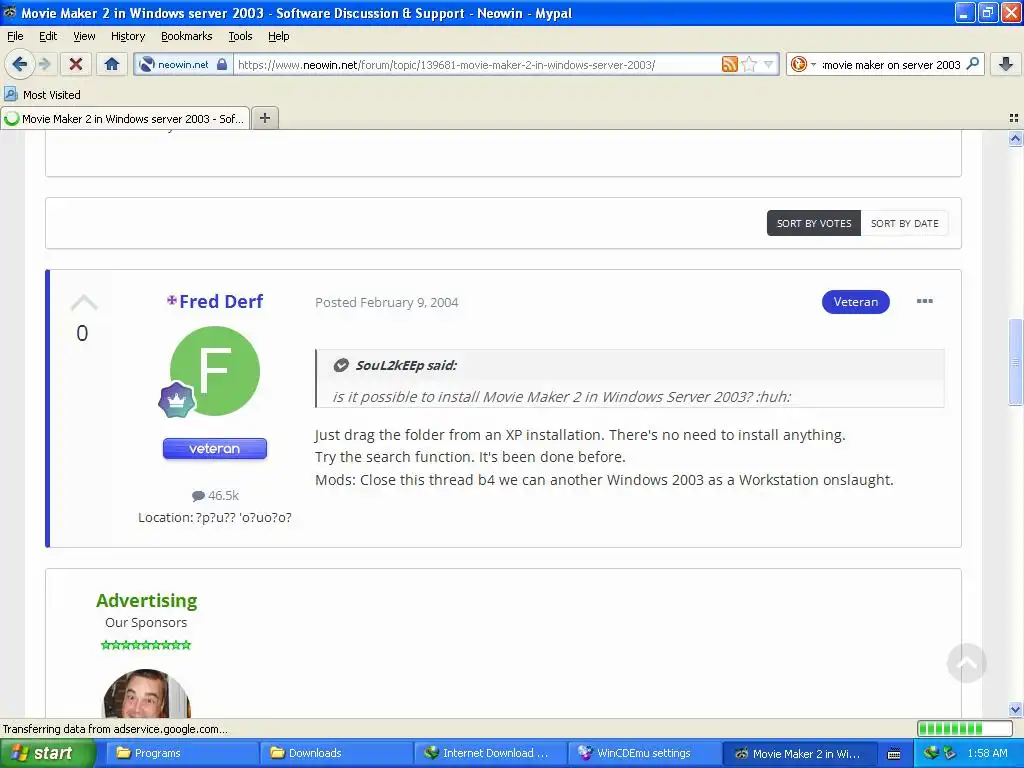Image resolution: width=1024 pixels, height=768 pixels.
Task: Click the crown rank badge on avatar
Action: 176,399
